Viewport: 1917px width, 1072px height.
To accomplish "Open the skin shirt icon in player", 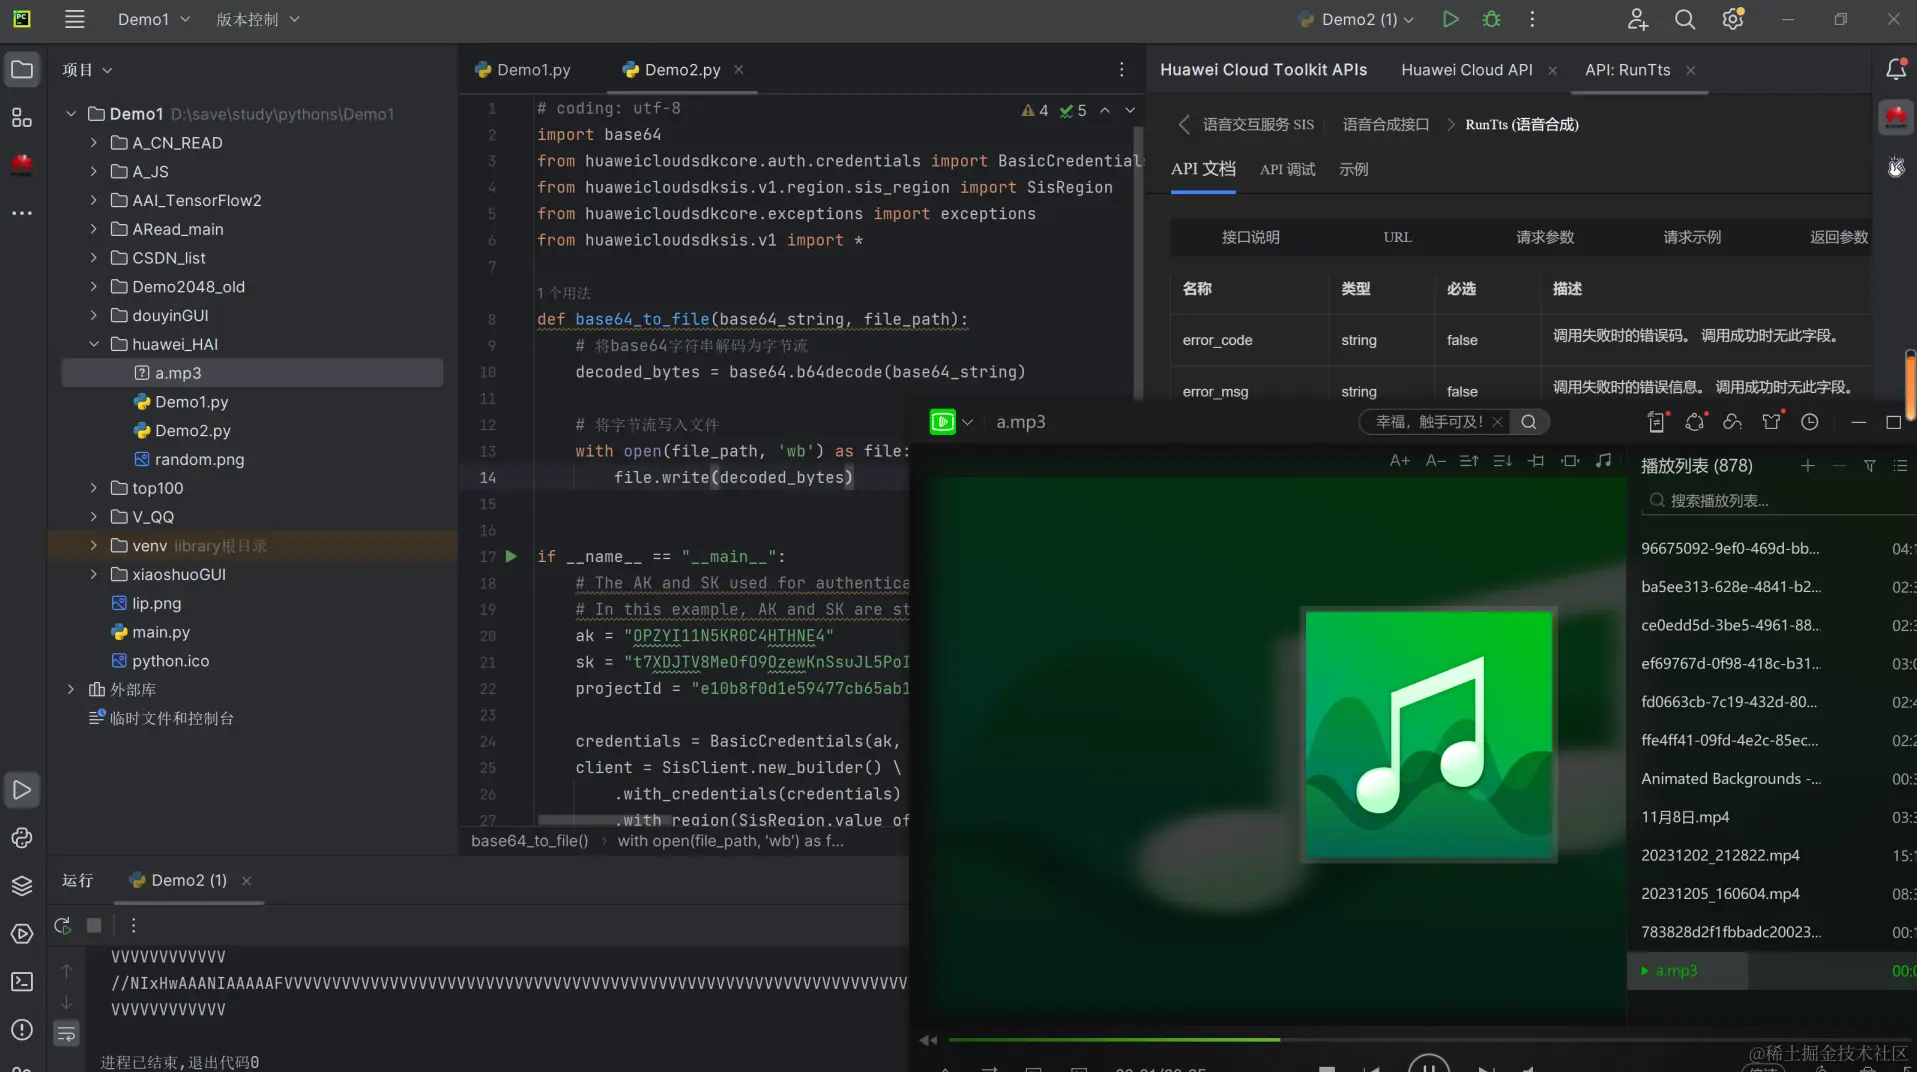I will coord(1771,422).
